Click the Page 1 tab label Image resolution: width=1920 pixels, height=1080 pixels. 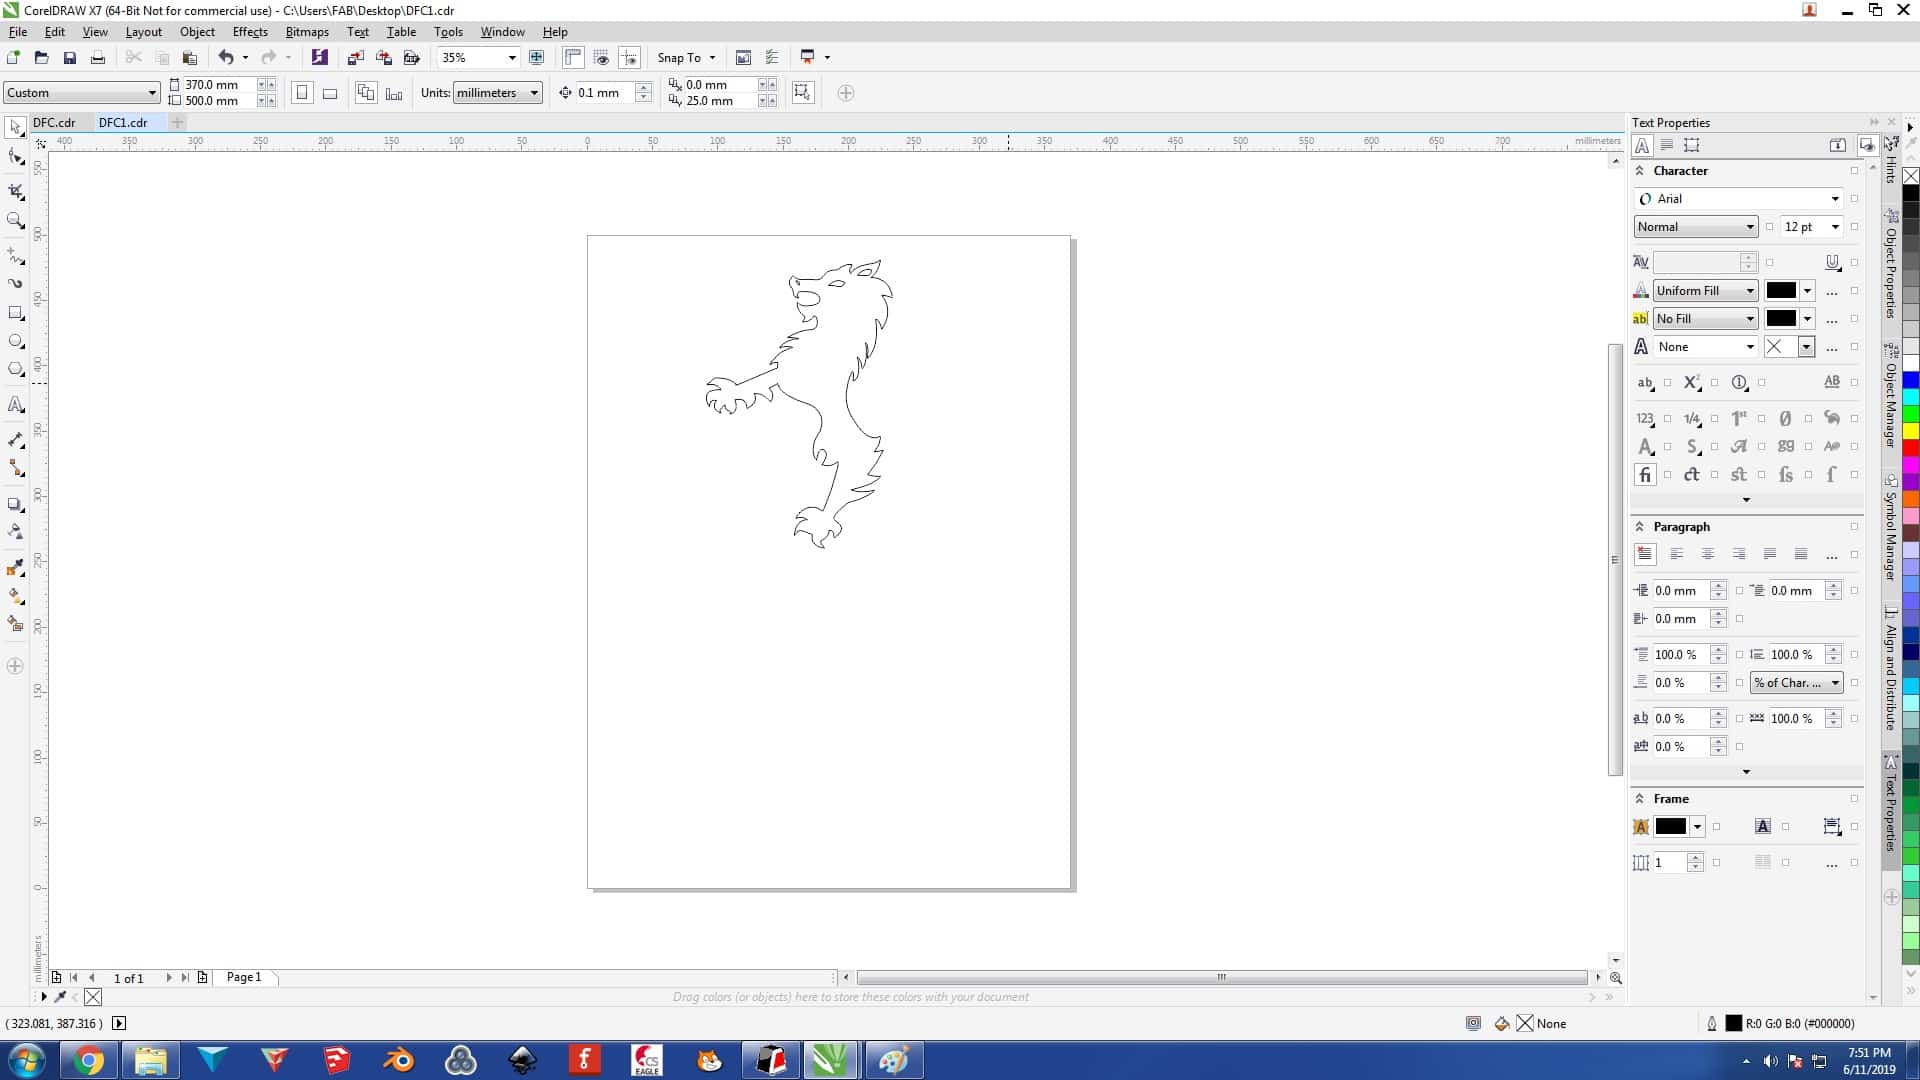pyautogui.click(x=243, y=977)
